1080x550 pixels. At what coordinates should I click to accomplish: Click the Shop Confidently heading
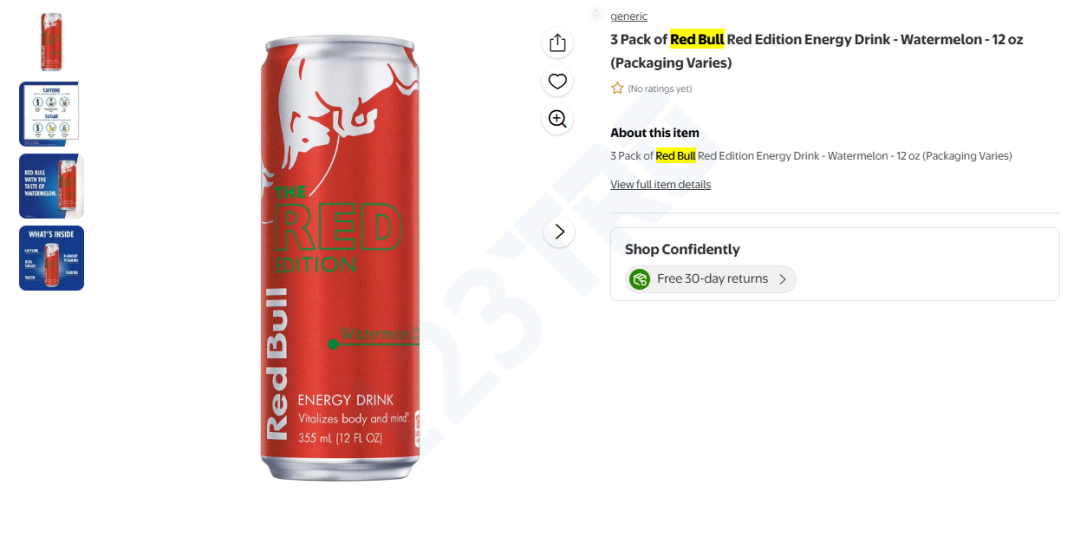pyautogui.click(x=683, y=249)
